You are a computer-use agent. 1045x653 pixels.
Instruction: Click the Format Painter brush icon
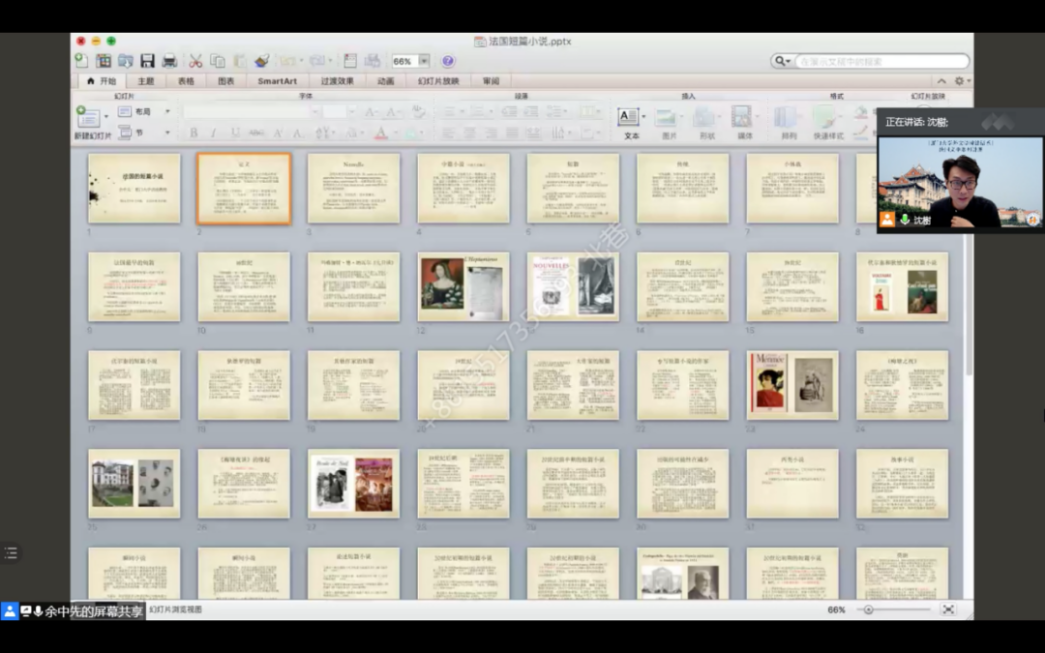(261, 61)
